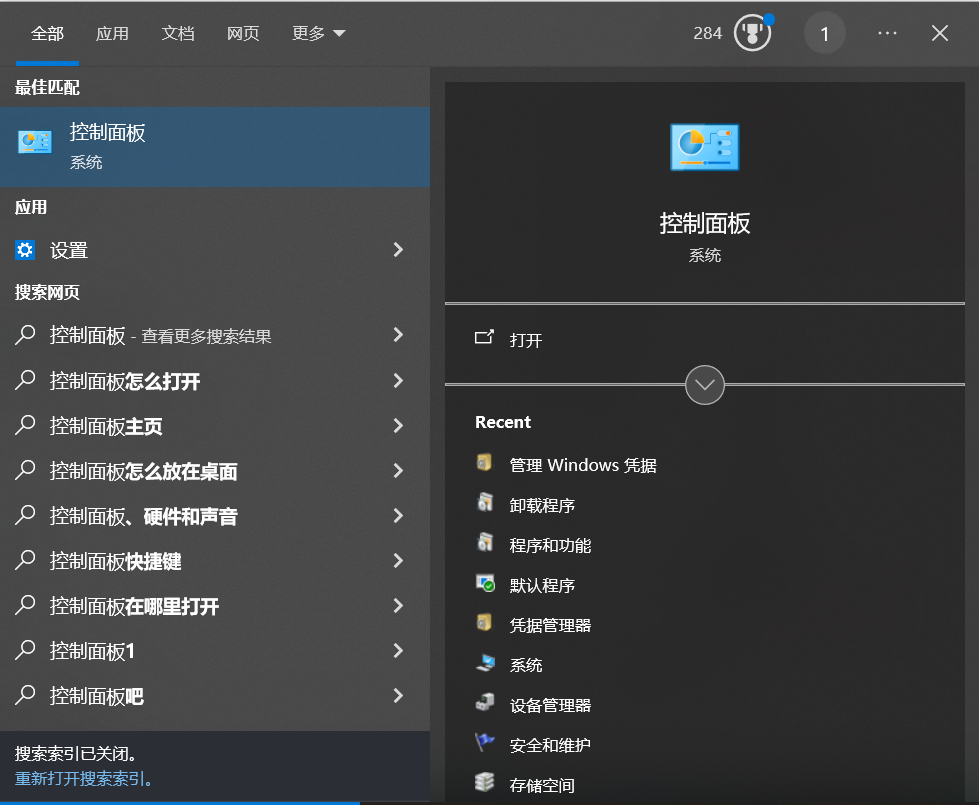Expand arrow for 控制面板怎么打开
Image resolution: width=979 pixels, height=805 pixels.
pyautogui.click(x=398, y=380)
